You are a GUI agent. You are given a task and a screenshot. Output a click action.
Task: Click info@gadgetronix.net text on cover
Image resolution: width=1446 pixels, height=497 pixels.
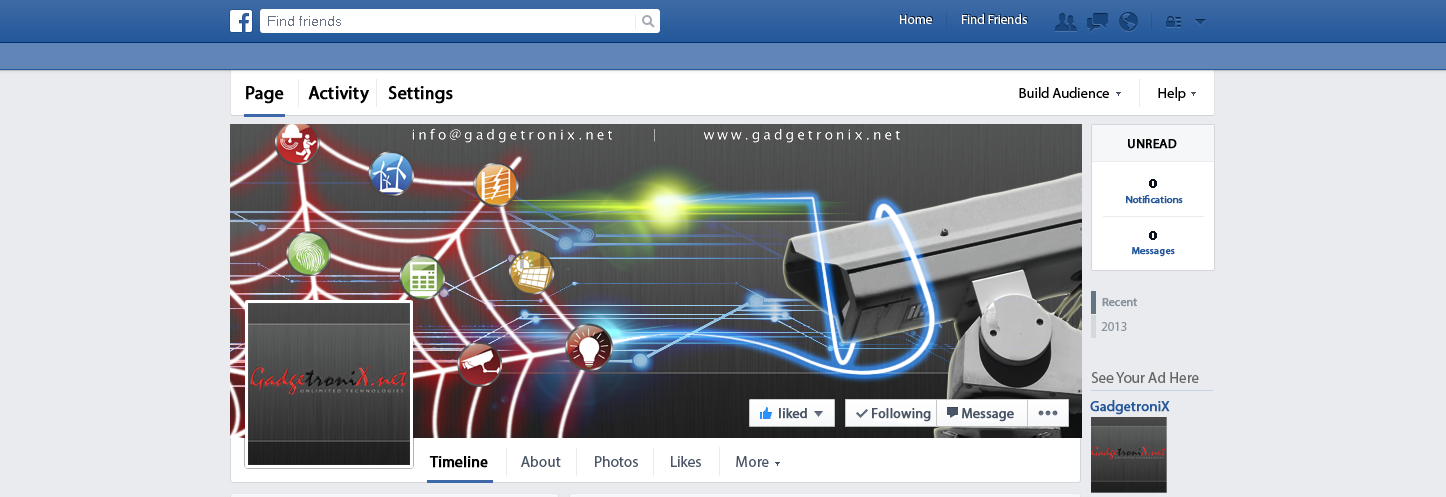point(513,135)
